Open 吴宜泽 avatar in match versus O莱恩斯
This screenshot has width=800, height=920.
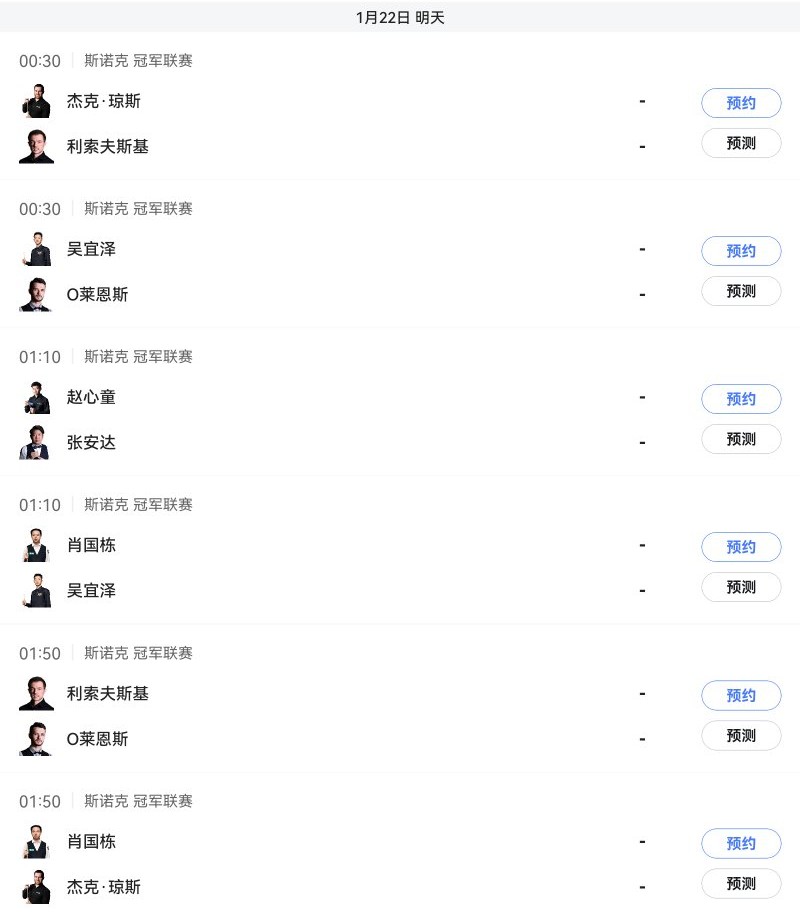[x=36, y=250]
